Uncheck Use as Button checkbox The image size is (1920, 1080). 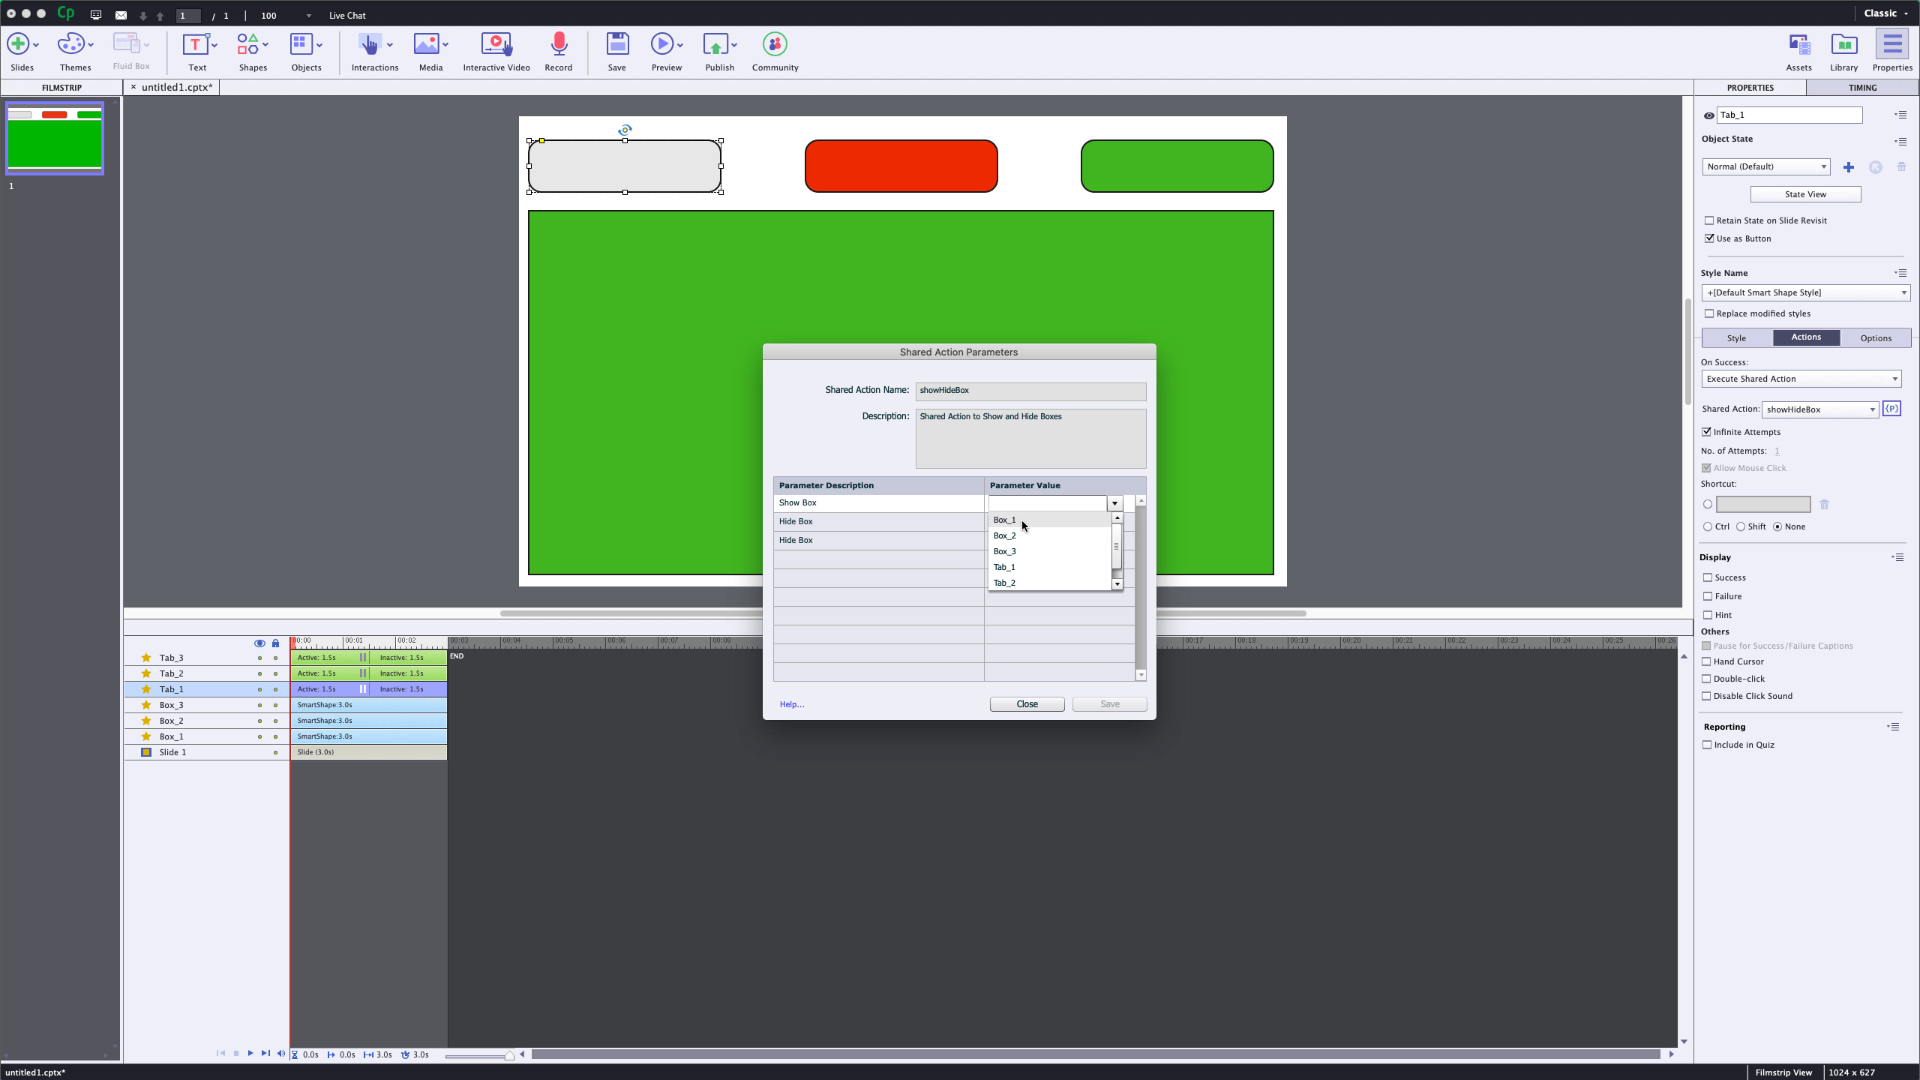coord(1710,239)
